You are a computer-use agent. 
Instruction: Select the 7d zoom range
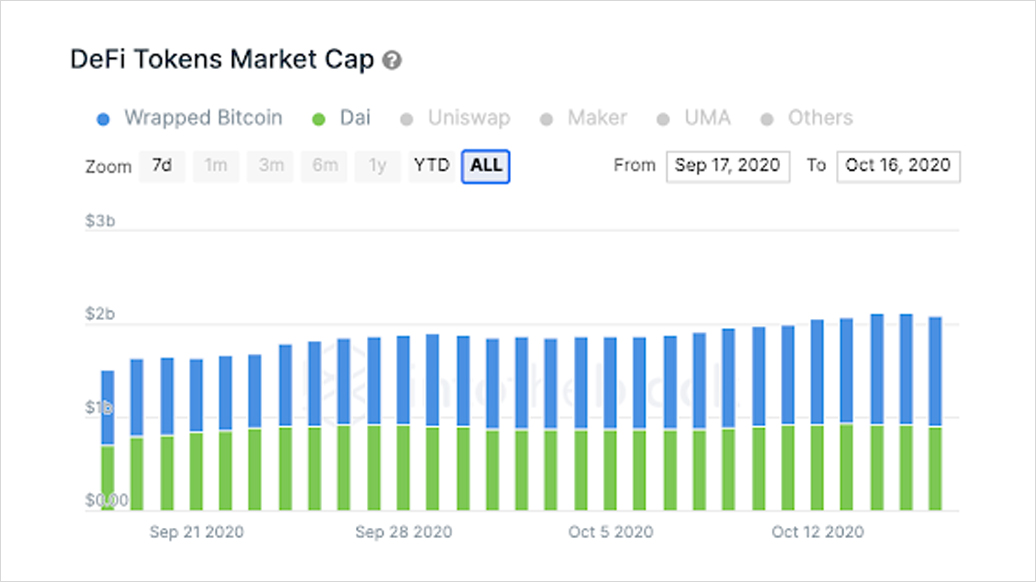[162, 166]
